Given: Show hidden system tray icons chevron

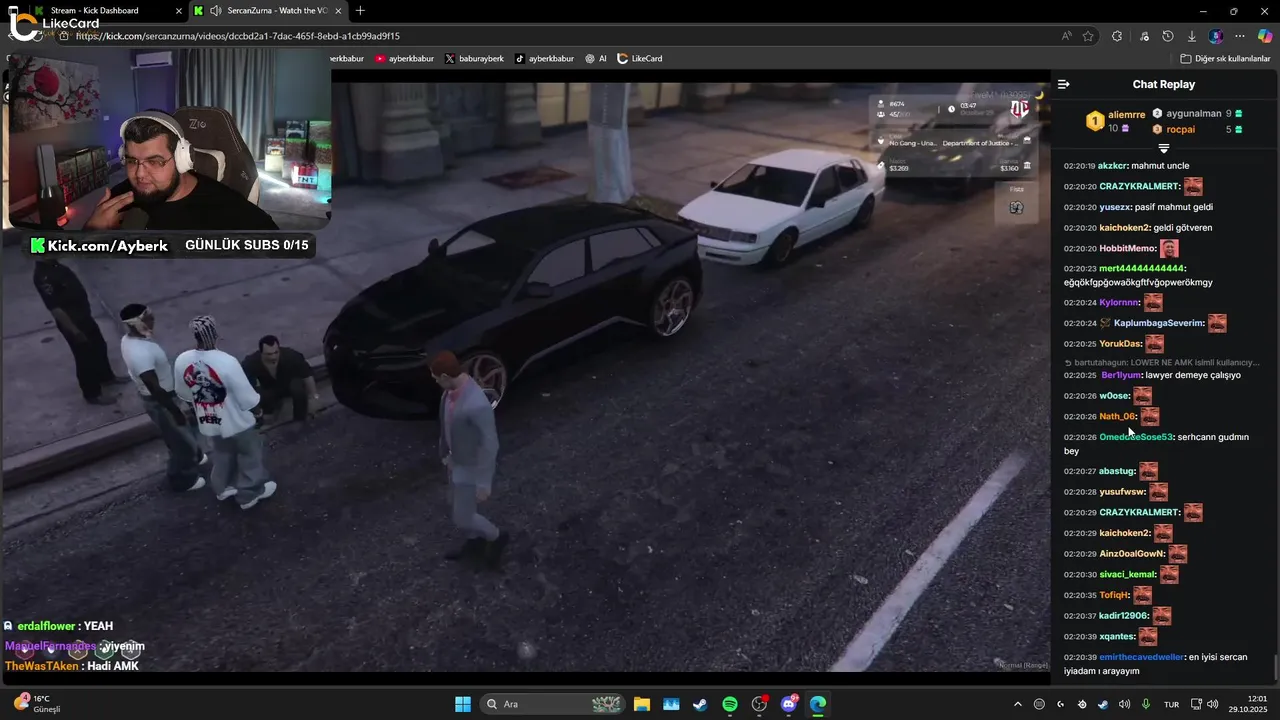Looking at the screenshot, I should [x=1018, y=704].
